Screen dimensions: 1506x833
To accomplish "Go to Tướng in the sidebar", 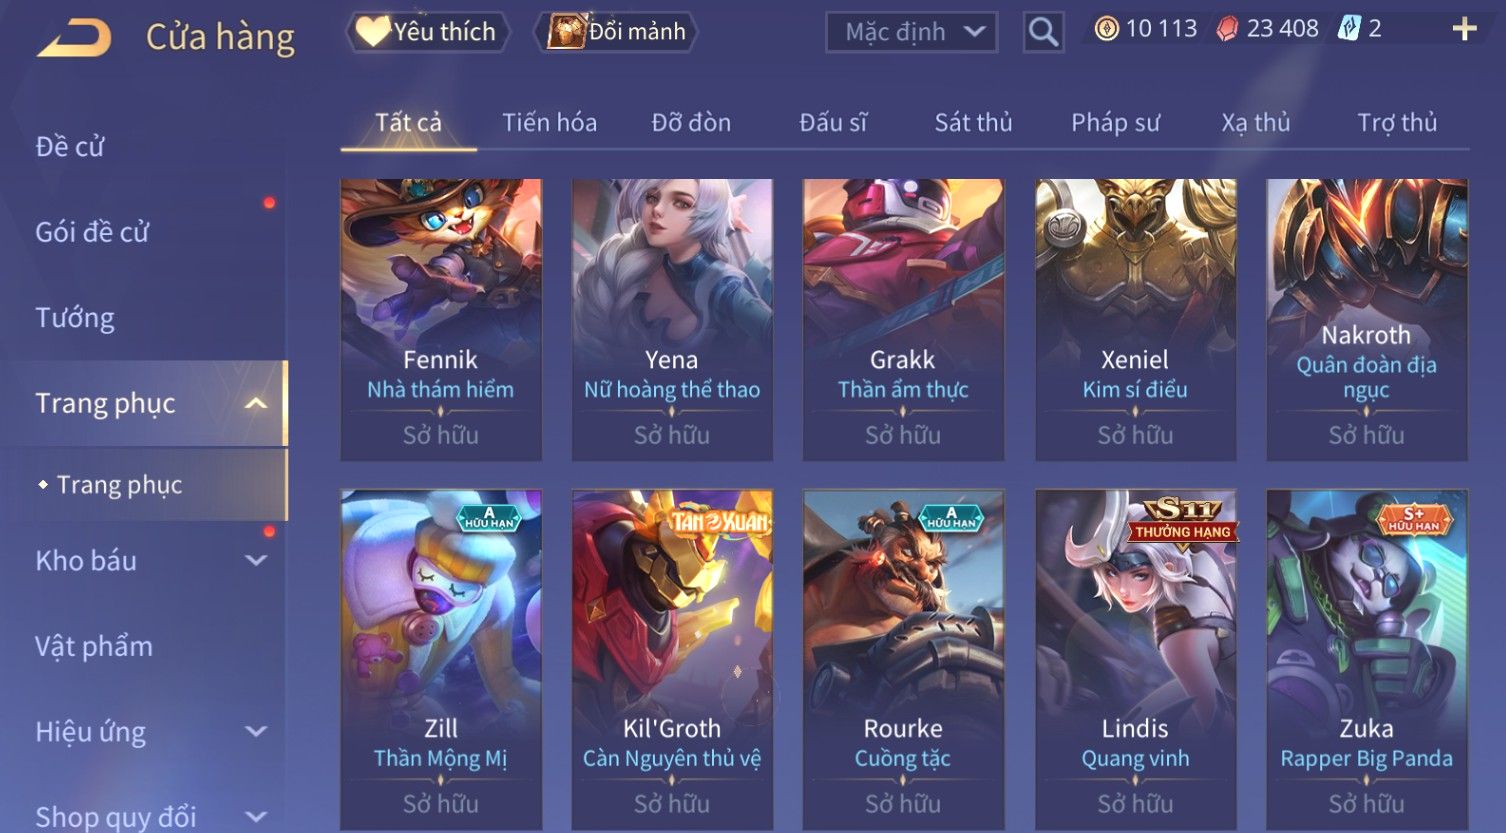I will [x=75, y=318].
